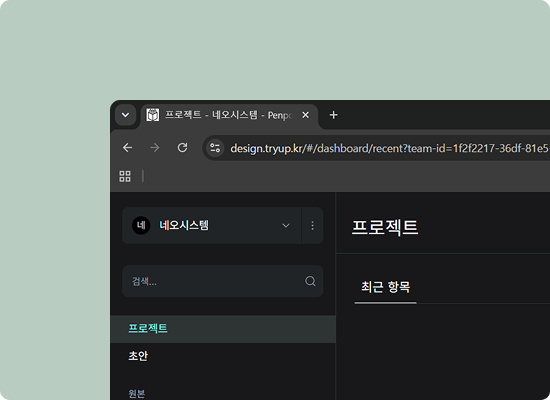Focus the 검색... search field

222,281
